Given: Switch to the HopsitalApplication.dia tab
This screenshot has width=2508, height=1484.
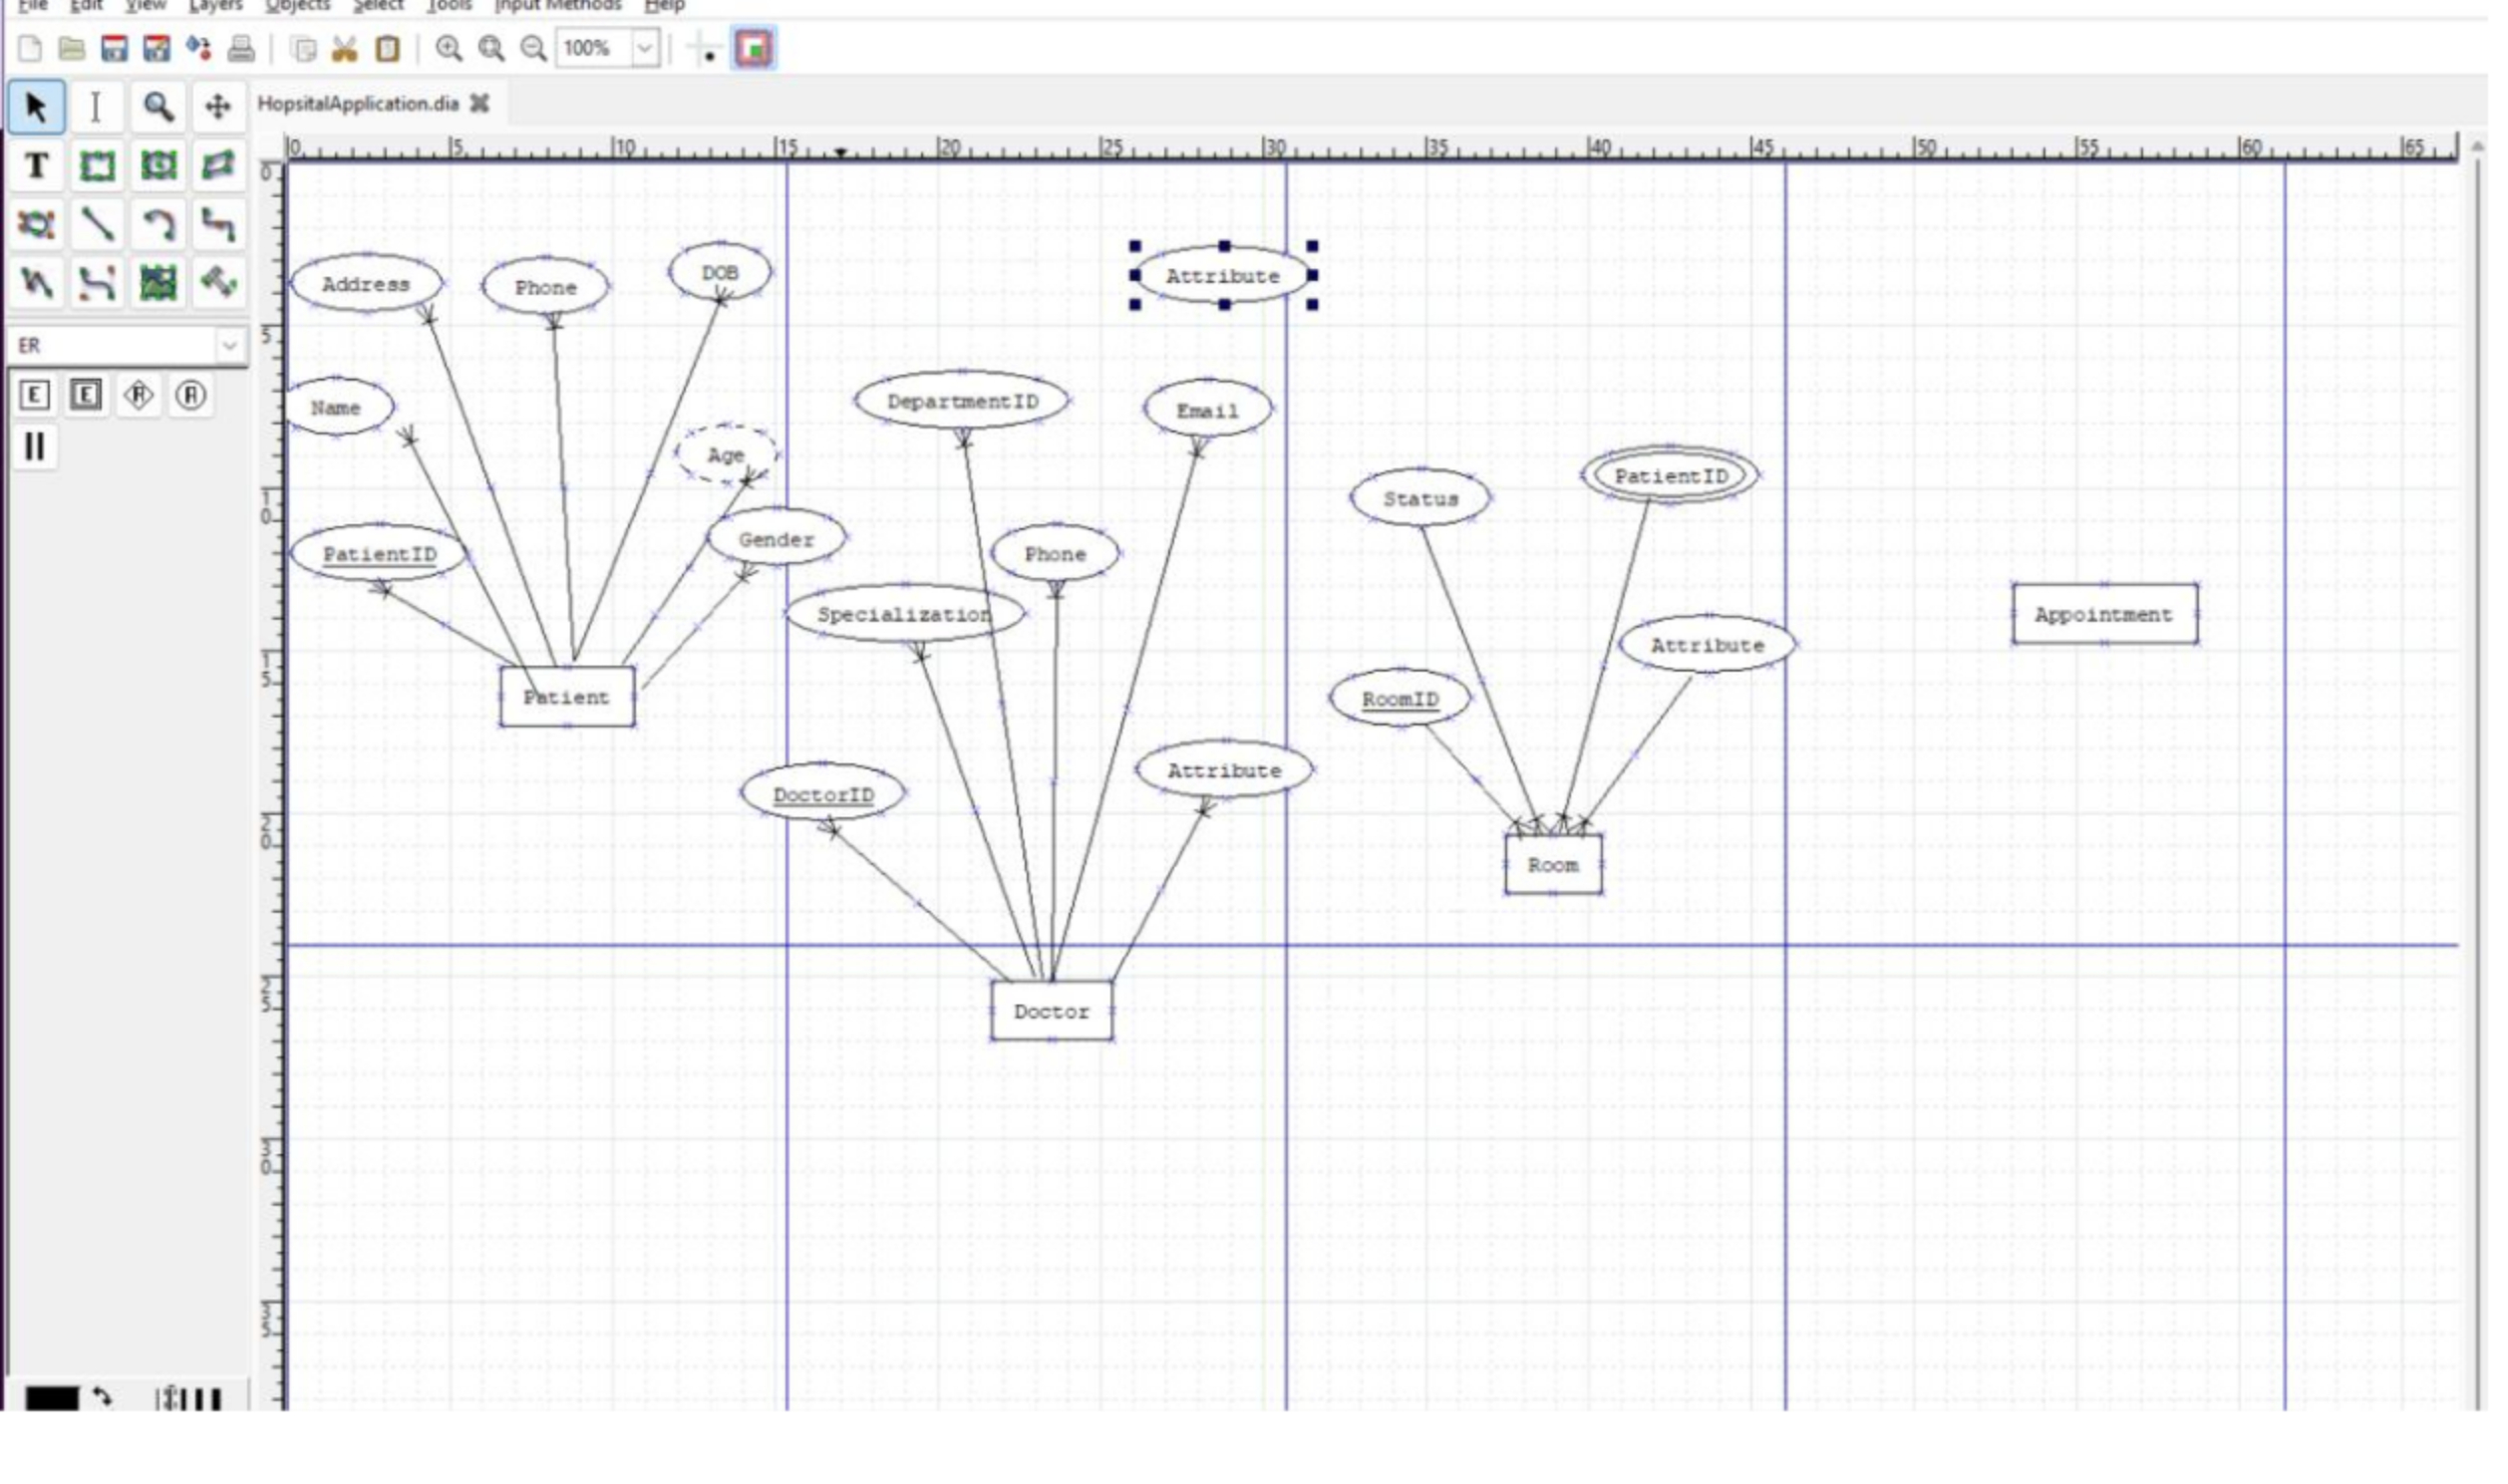Looking at the screenshot, I should click(x=360, y=104).
